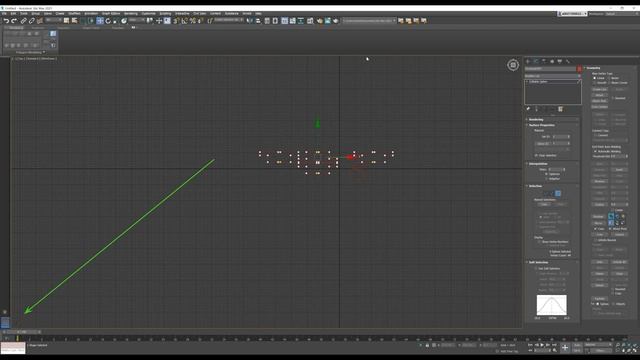Switch to Utilities command panel tab
Viewport: 640px width, 360px height.
coord(568,61)
